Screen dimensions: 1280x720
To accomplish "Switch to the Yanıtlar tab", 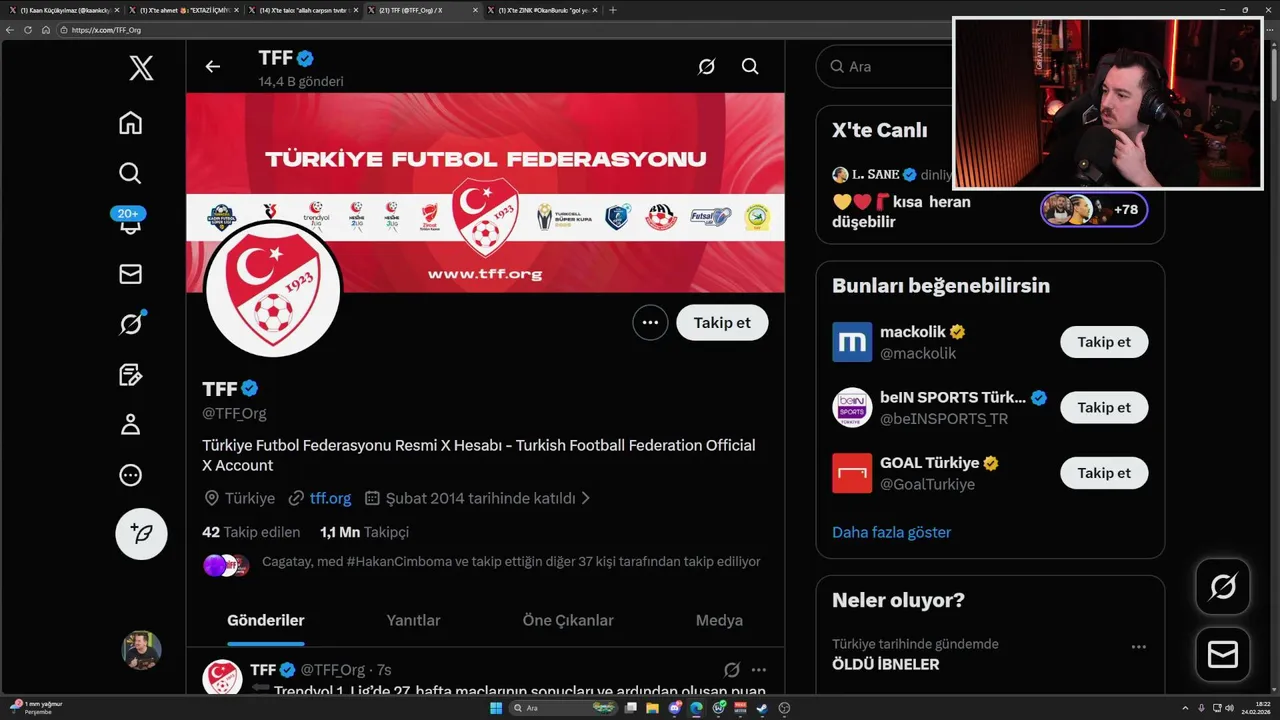I will point(413,620).
